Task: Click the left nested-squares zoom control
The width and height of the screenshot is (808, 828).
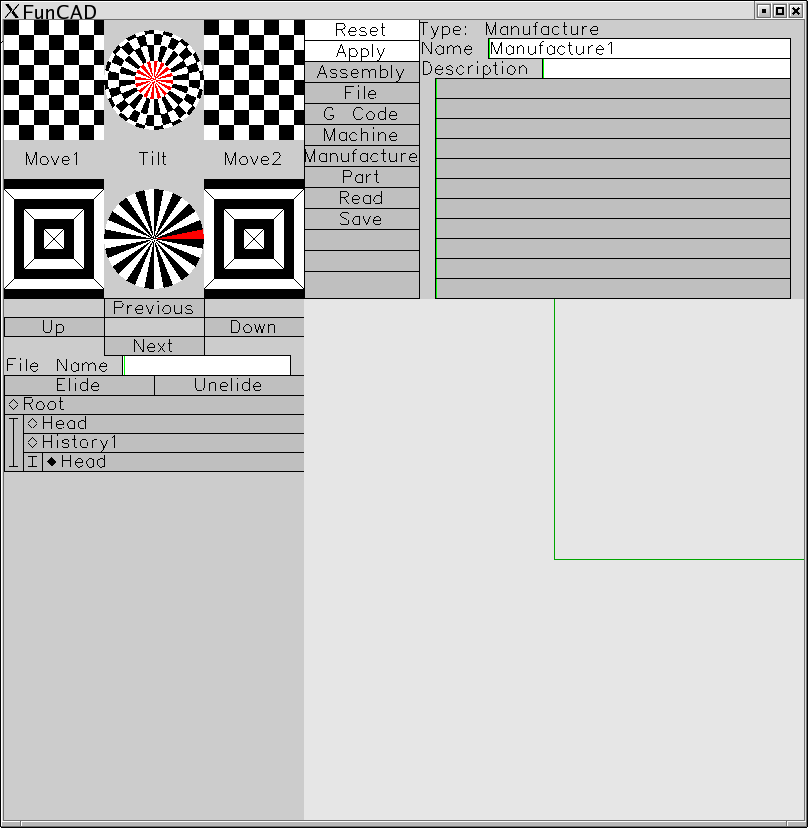Action: point(54,239)
